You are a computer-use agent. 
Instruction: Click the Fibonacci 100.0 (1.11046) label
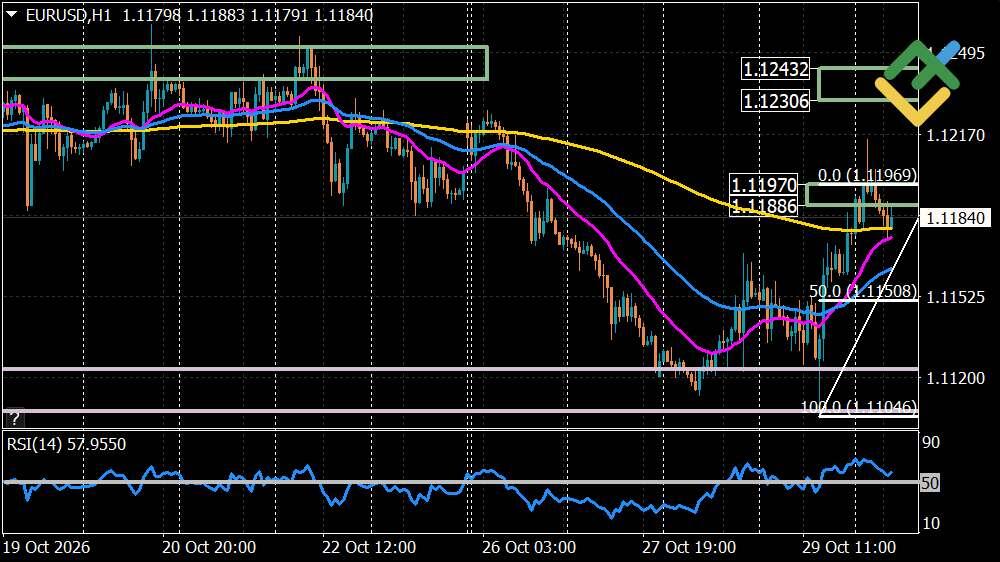pyautogui.click(x=858, y=406)
